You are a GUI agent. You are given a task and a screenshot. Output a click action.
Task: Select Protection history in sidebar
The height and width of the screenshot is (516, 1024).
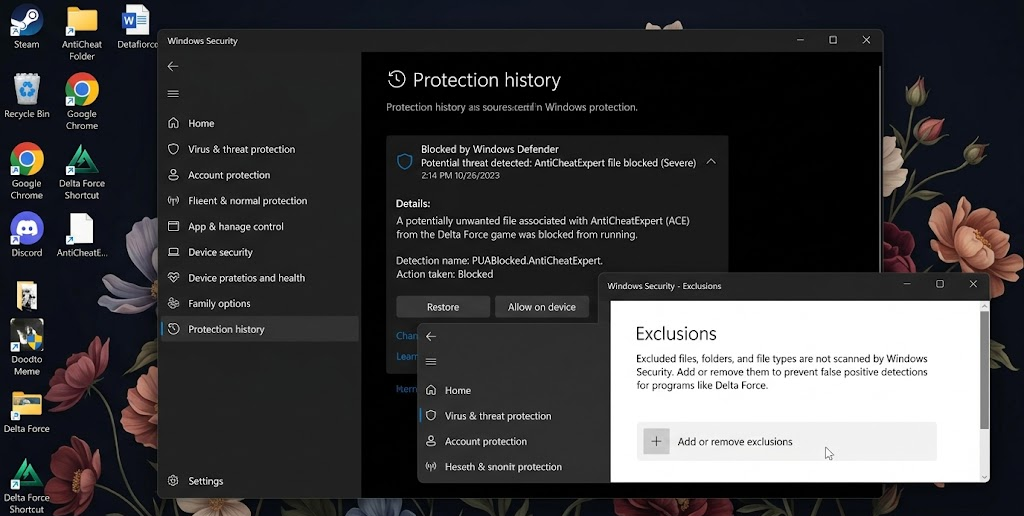(x=259, y=329)
